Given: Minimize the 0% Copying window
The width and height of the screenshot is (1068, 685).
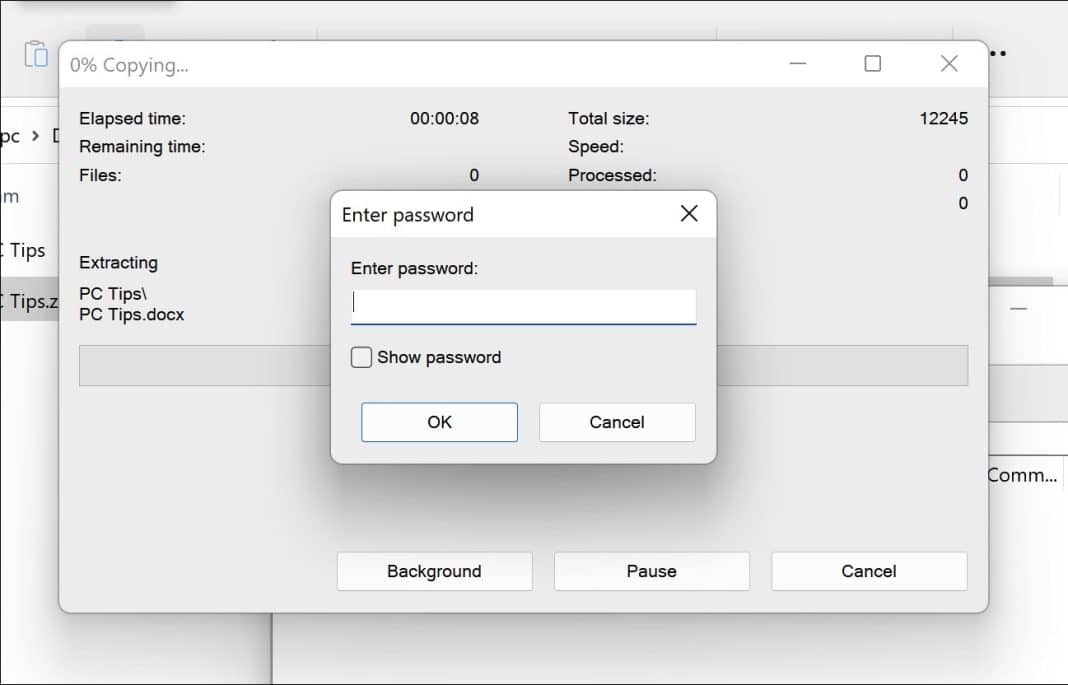Looking at the screenshot, I should pyautogui.click(x=797, y=63).
